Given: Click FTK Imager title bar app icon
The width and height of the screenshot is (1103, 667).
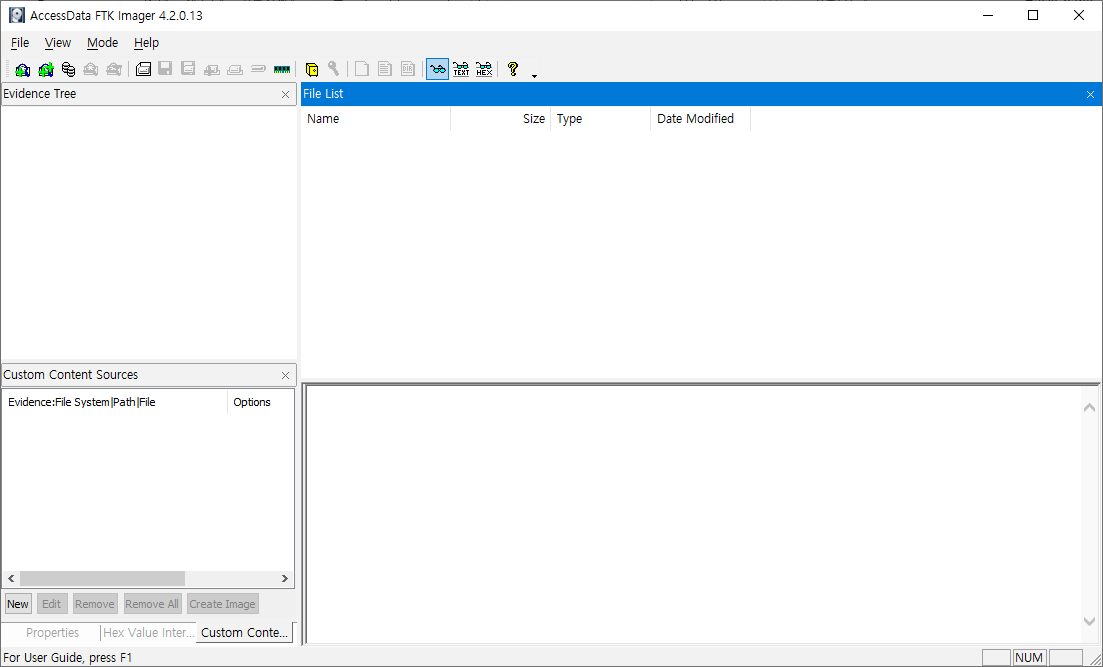Looking at the screenshot, I should pyautogui.click(x=16, y=15).
